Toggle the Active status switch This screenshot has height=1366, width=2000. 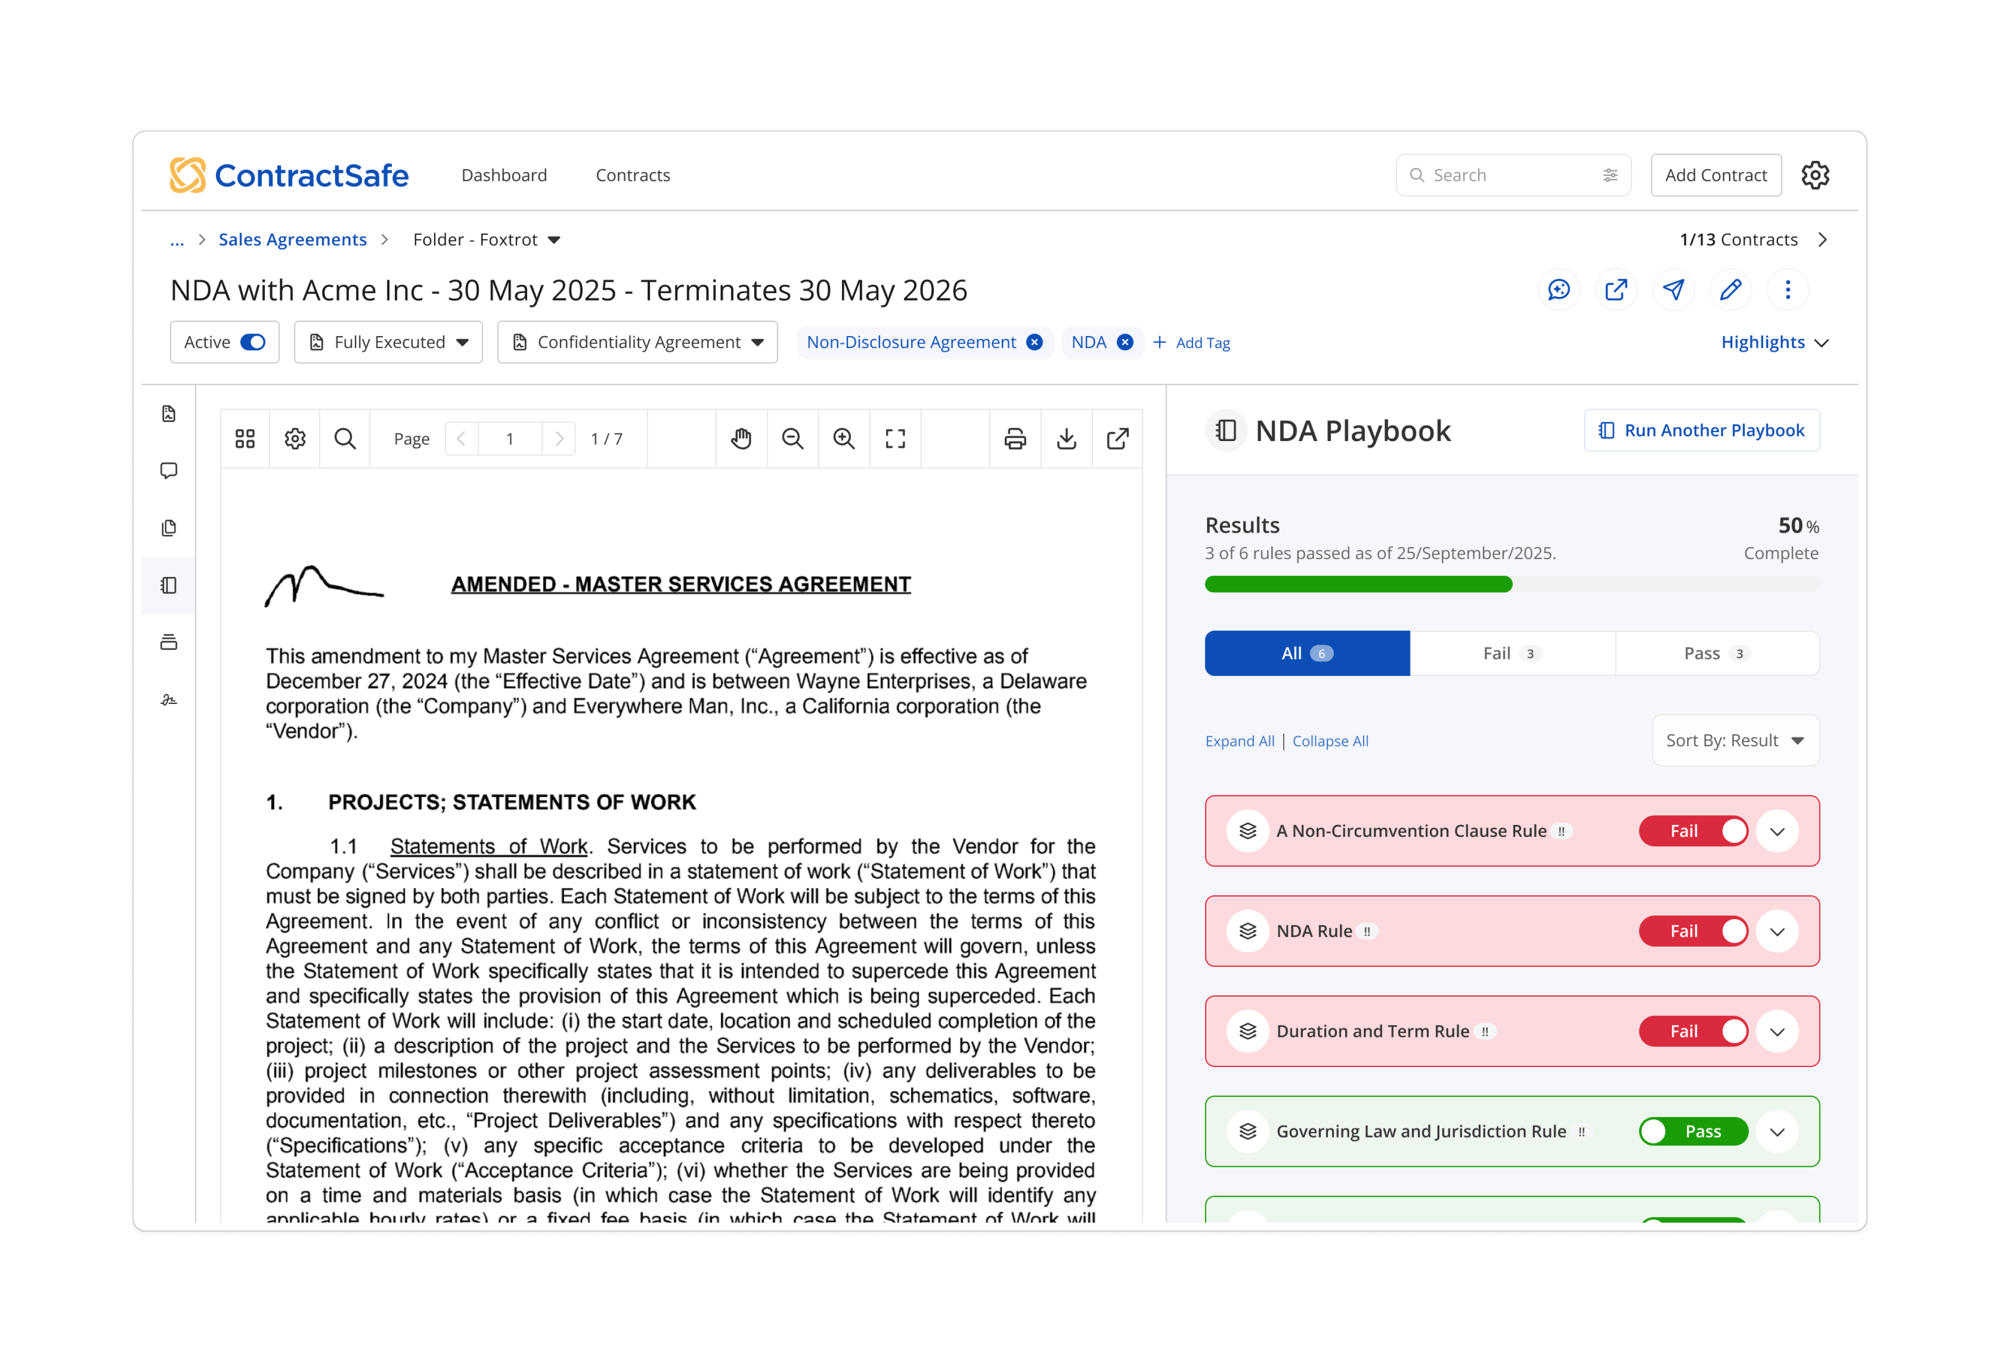pos(253,341)
